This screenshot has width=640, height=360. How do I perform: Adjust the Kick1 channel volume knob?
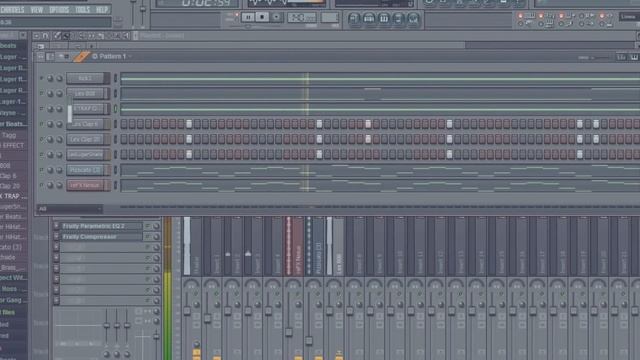(x=60, y=78)
